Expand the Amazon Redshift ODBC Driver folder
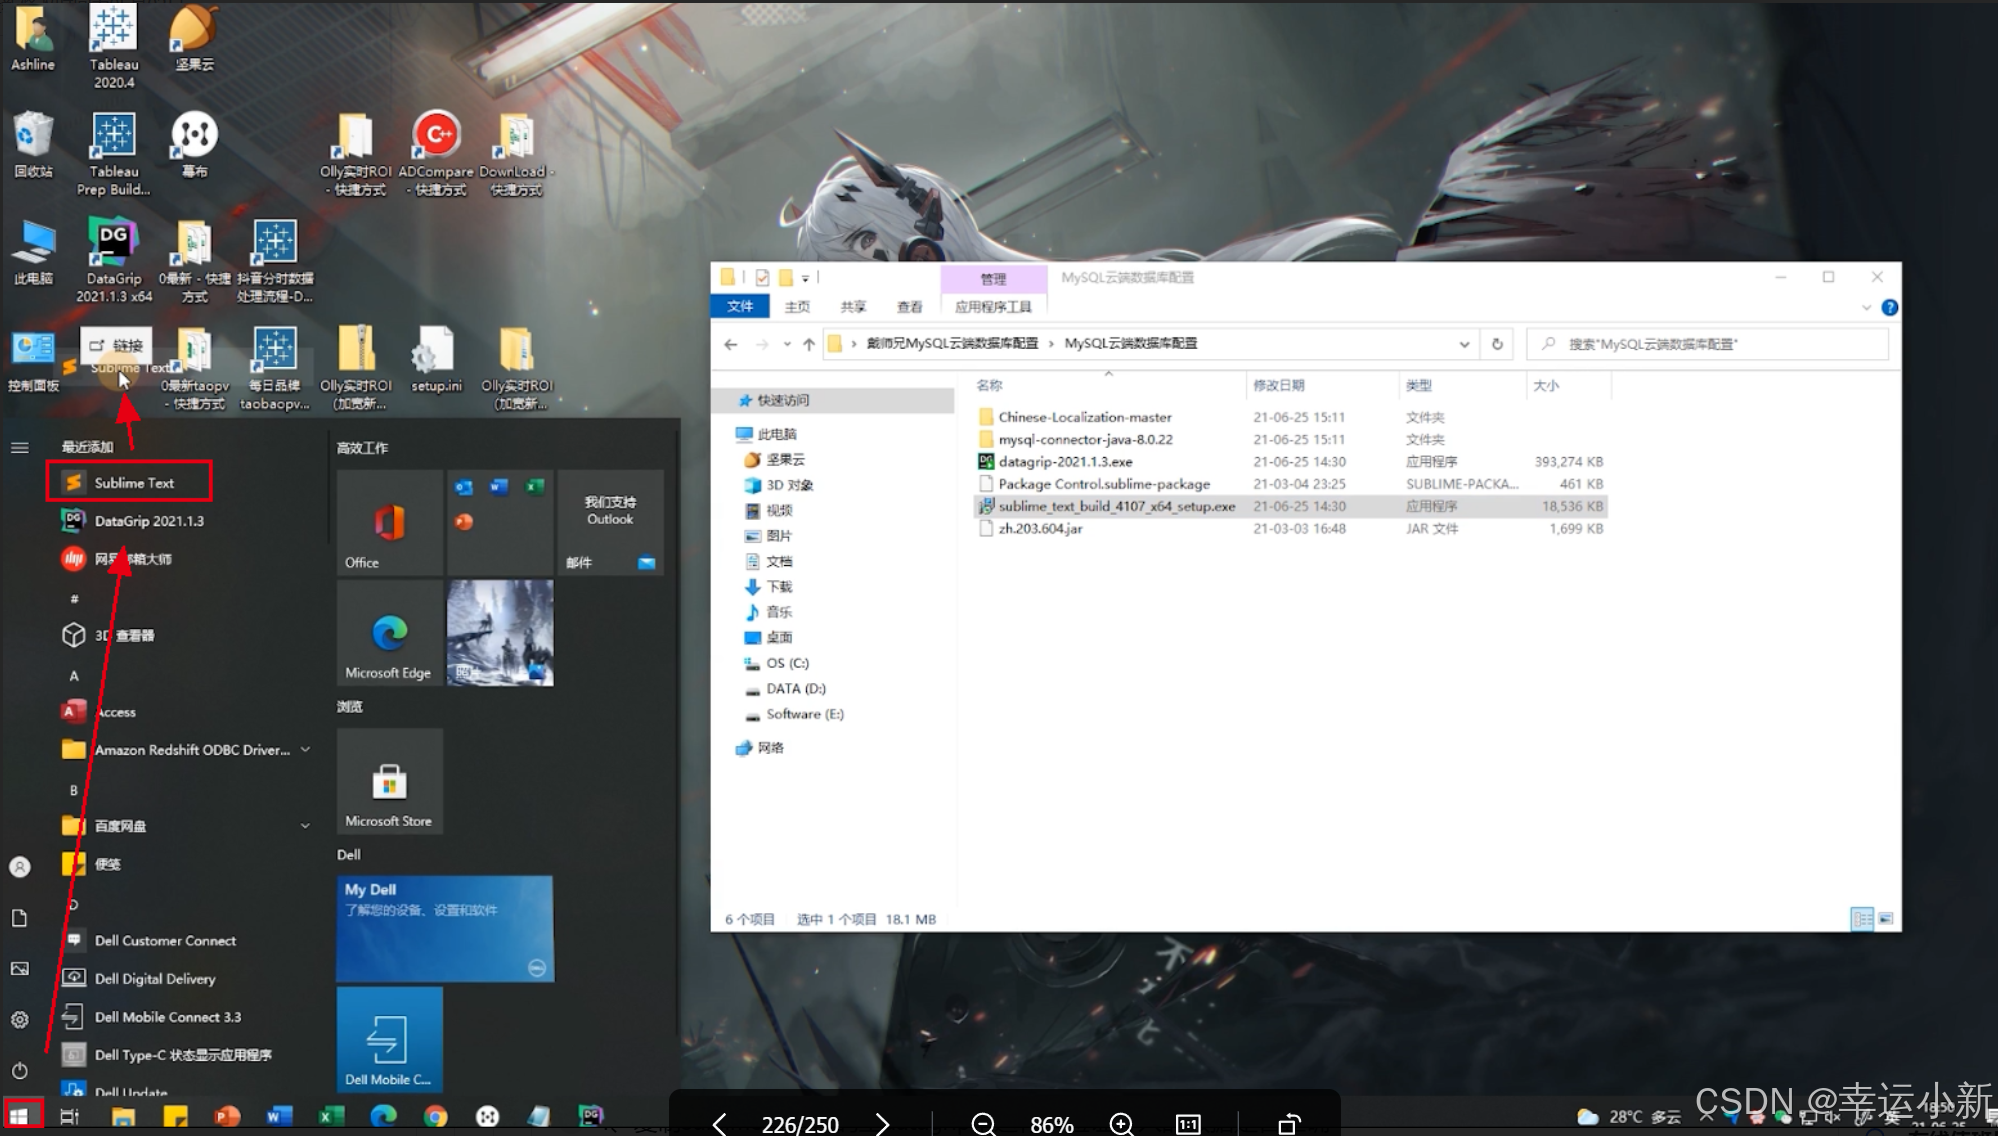This screenshot has height=1136, width=1998. 305,750
